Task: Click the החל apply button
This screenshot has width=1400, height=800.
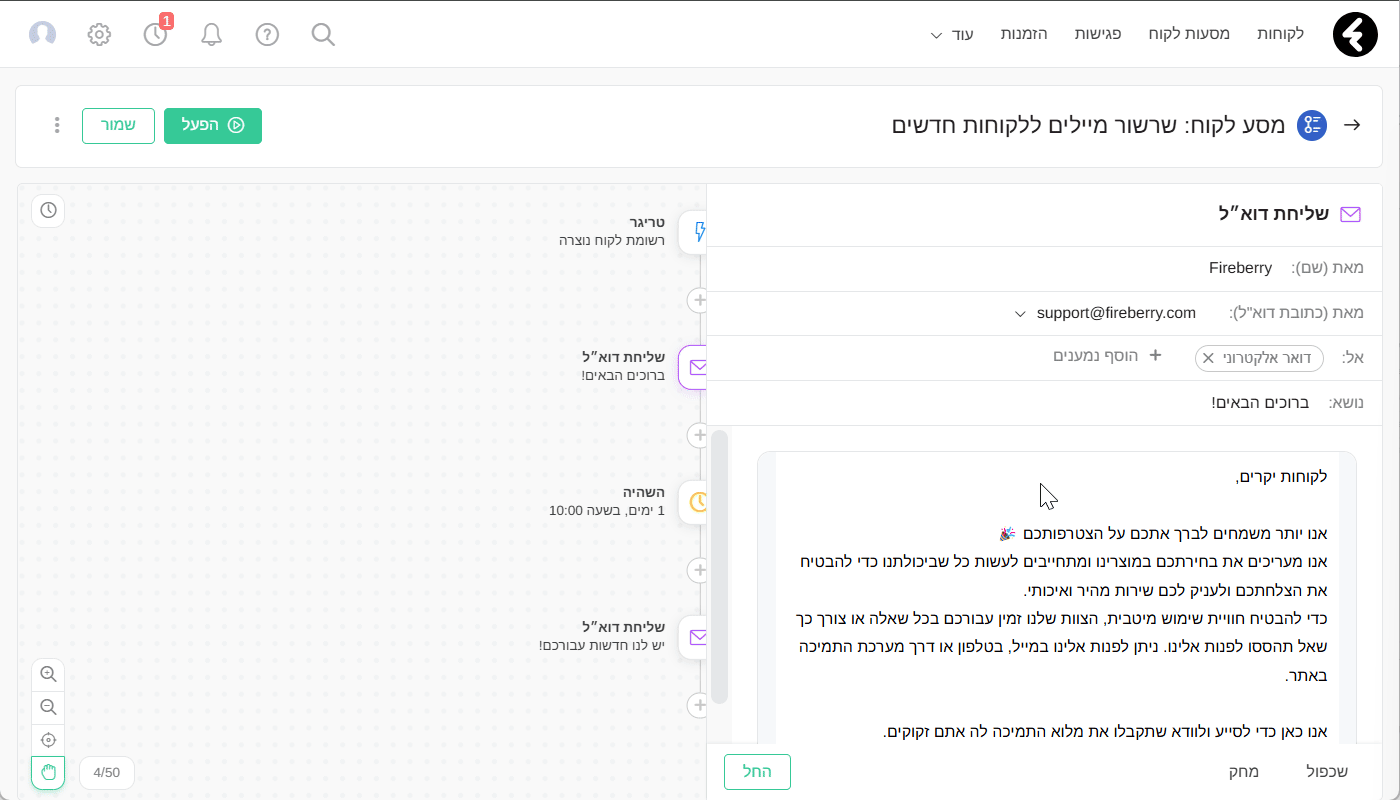Action: click(757, 772)
